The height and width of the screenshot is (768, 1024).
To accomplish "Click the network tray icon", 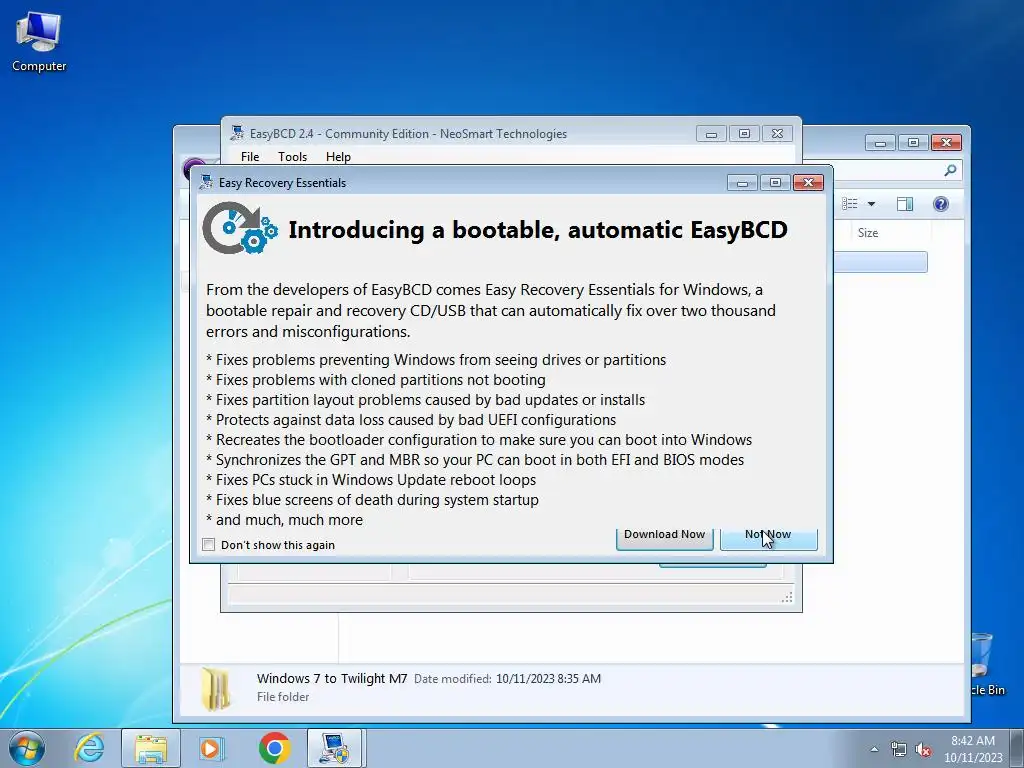I will [x=899, y=750].
